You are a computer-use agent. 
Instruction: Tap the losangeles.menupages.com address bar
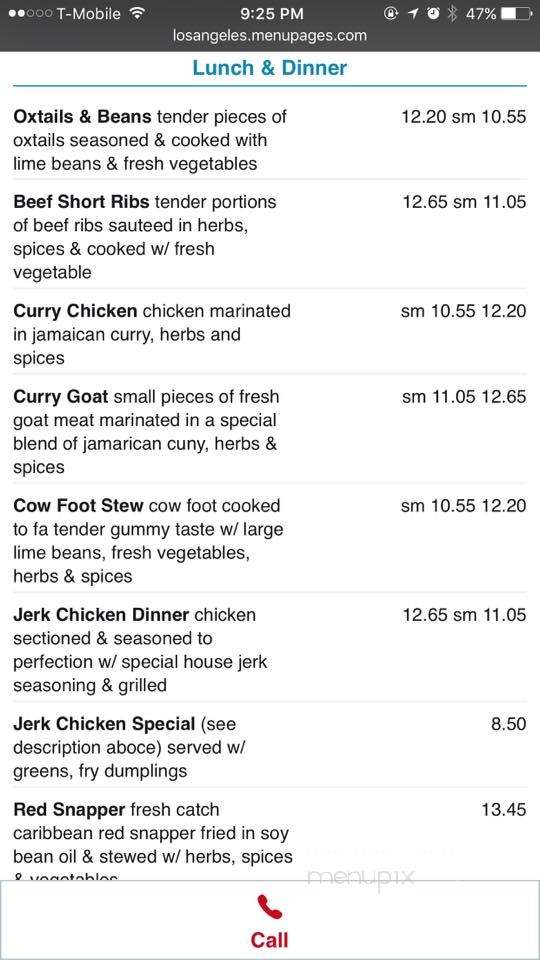click(270, 36)
